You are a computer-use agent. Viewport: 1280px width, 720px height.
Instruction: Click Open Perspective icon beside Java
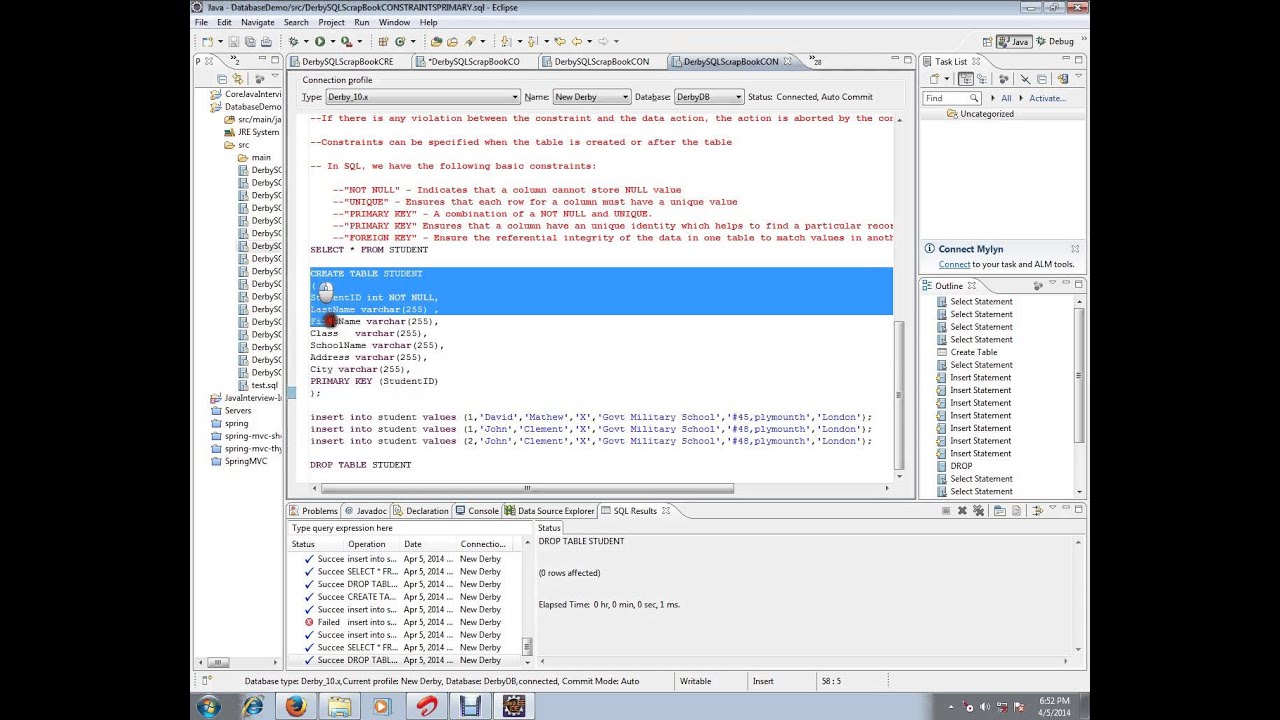pyautogui.click(x=988, y=42)
